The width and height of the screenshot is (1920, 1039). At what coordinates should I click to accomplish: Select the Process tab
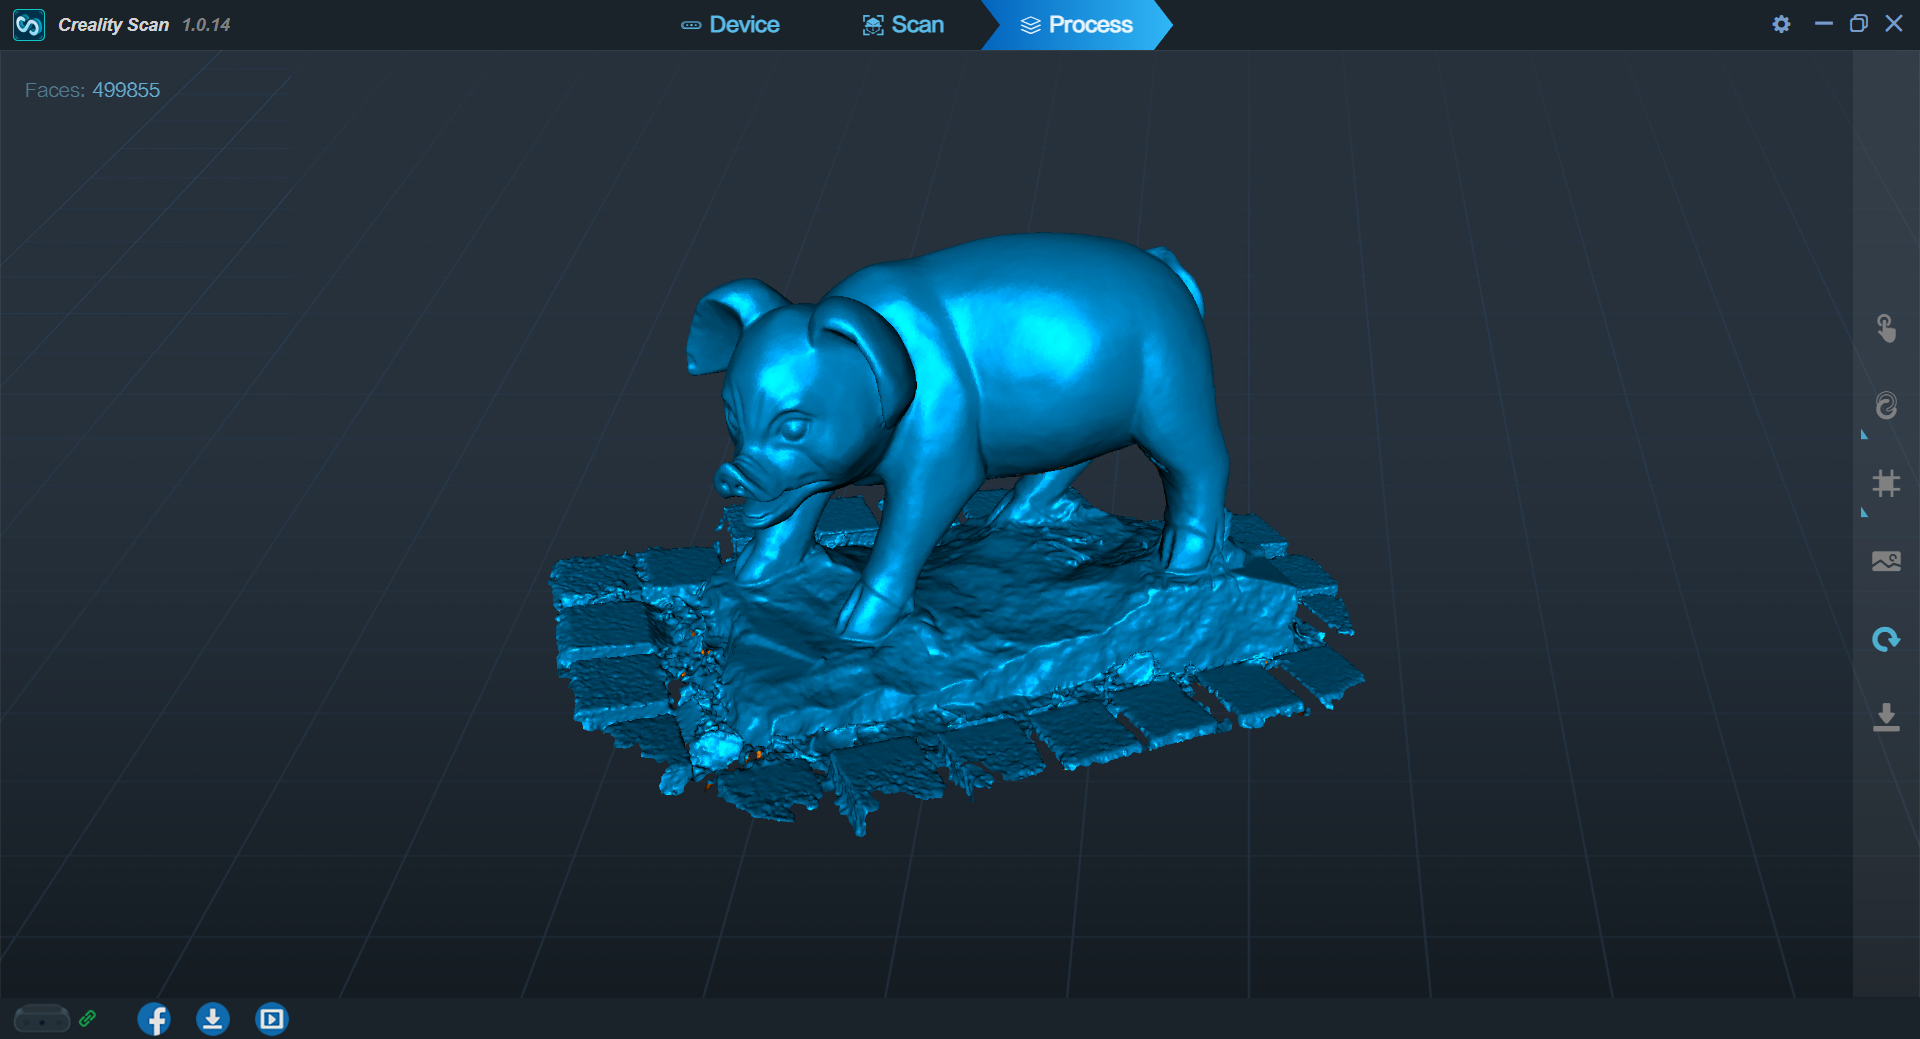click(1075, 24)
